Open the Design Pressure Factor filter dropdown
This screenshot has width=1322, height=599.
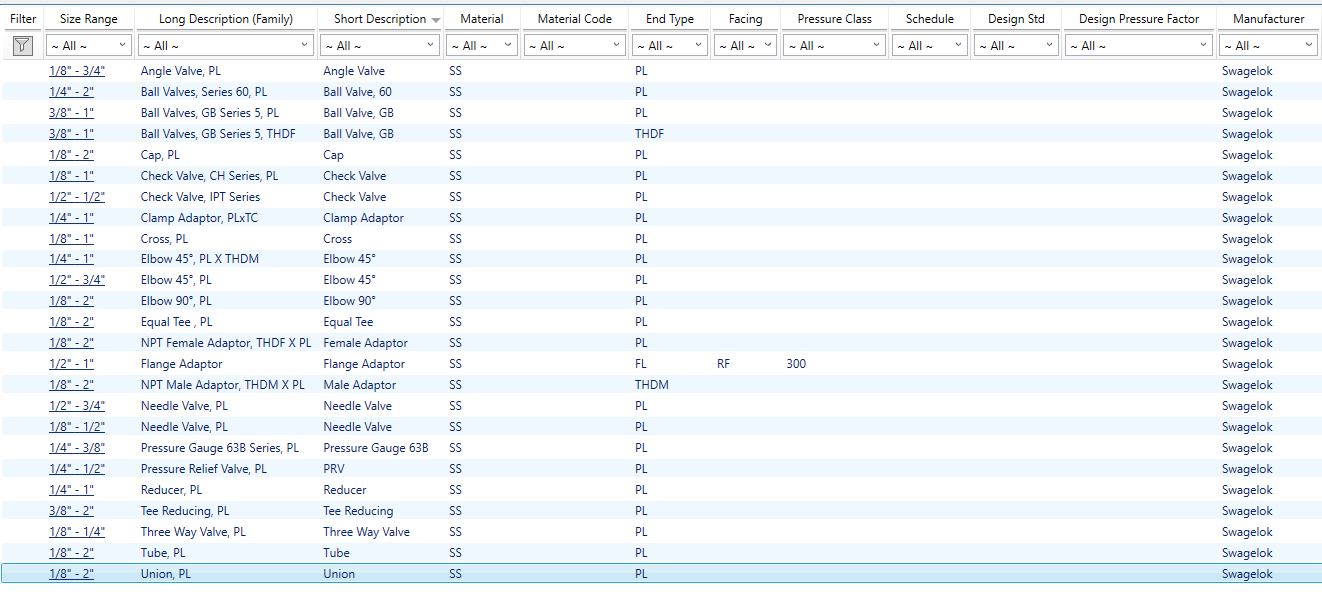click(1139, 45)
